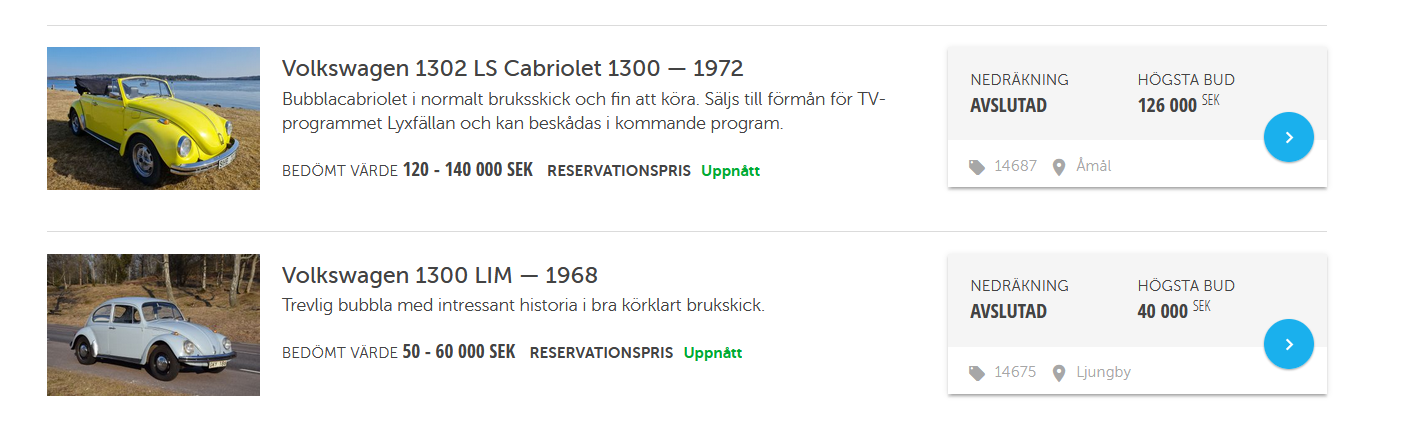Viewport: 1407px width, 426px height.
Task: Click the 50 - 60 000 SEK estimated value
Action: pyautogui.click(x=458, y=353)
